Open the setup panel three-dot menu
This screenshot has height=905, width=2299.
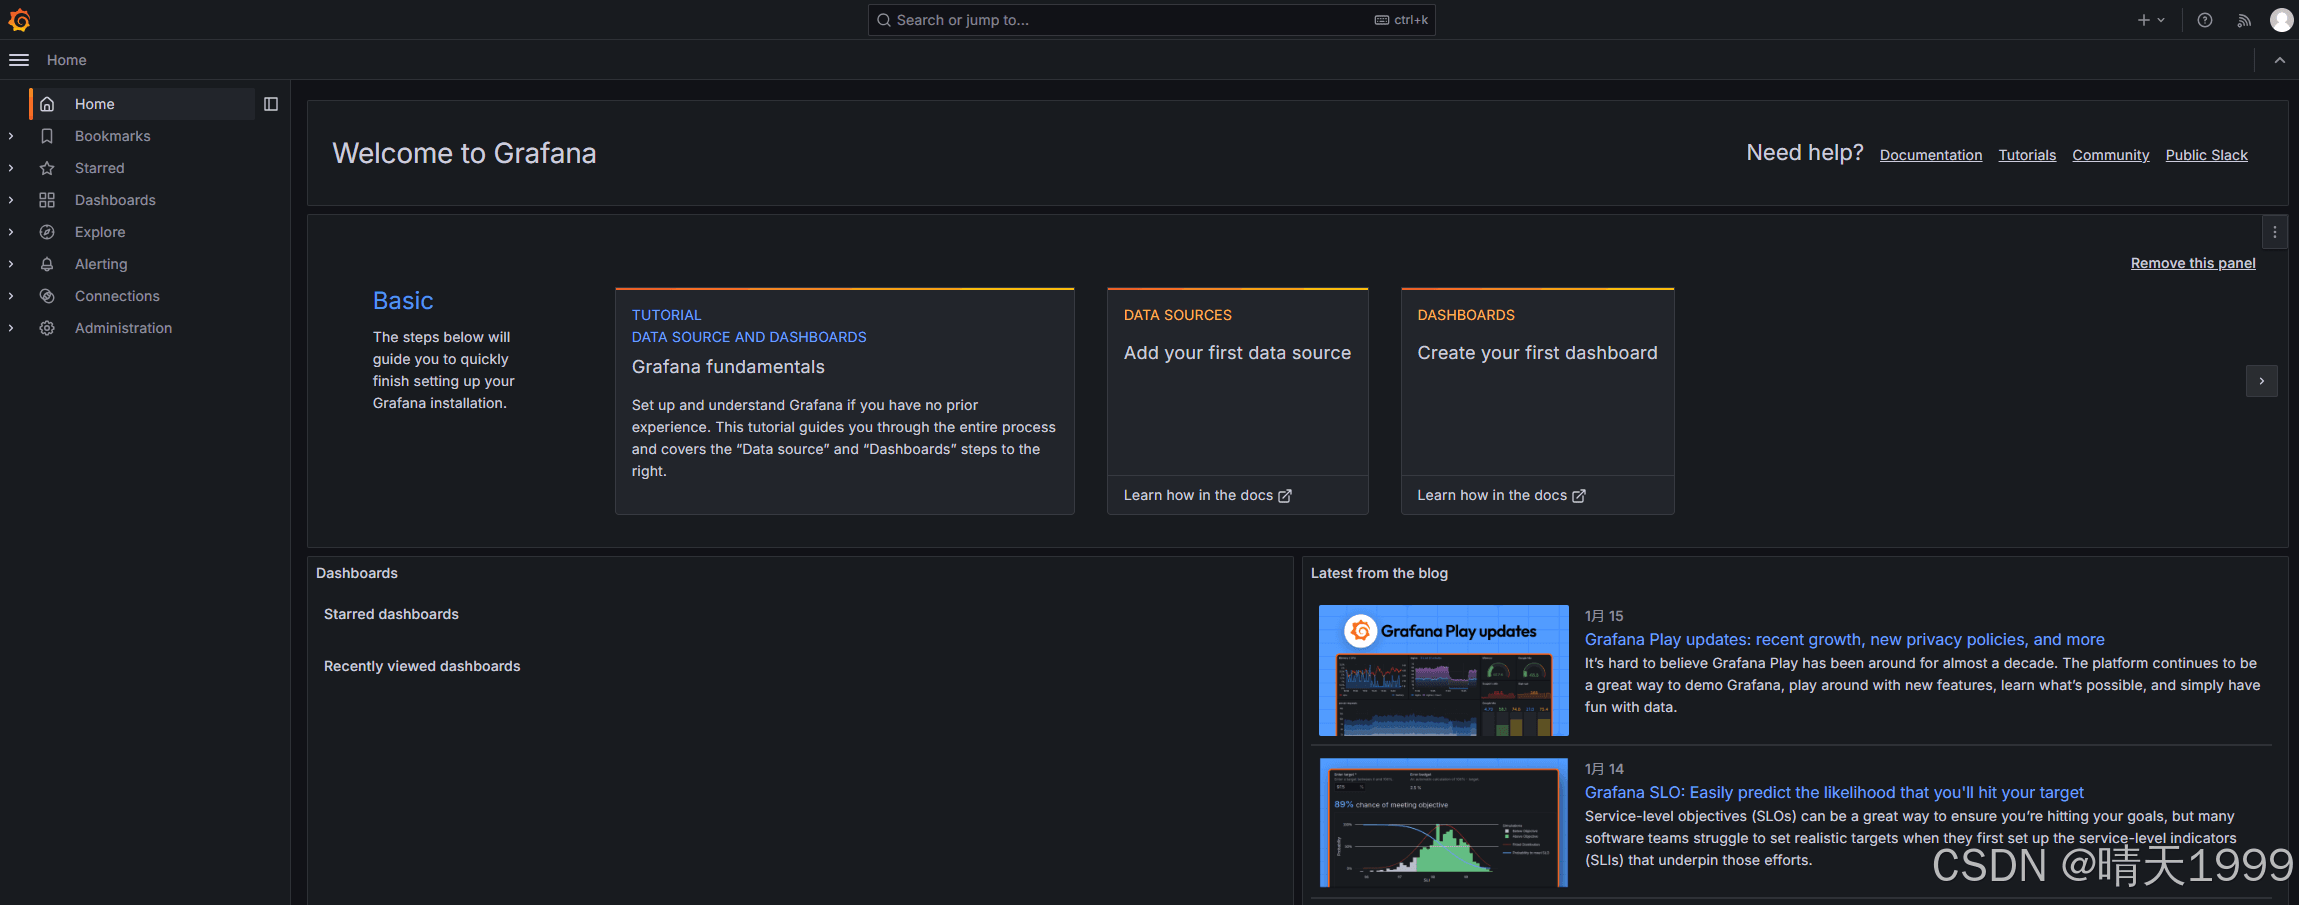click(x=2274, y=232)
